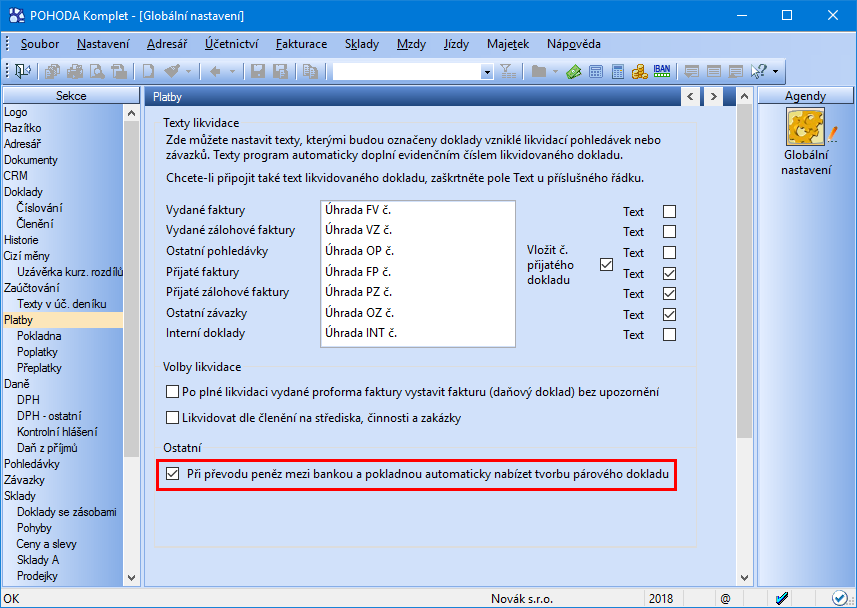Open the Soubor menu
The width and height of the screenshot is (857, 608).
(39, 44)
